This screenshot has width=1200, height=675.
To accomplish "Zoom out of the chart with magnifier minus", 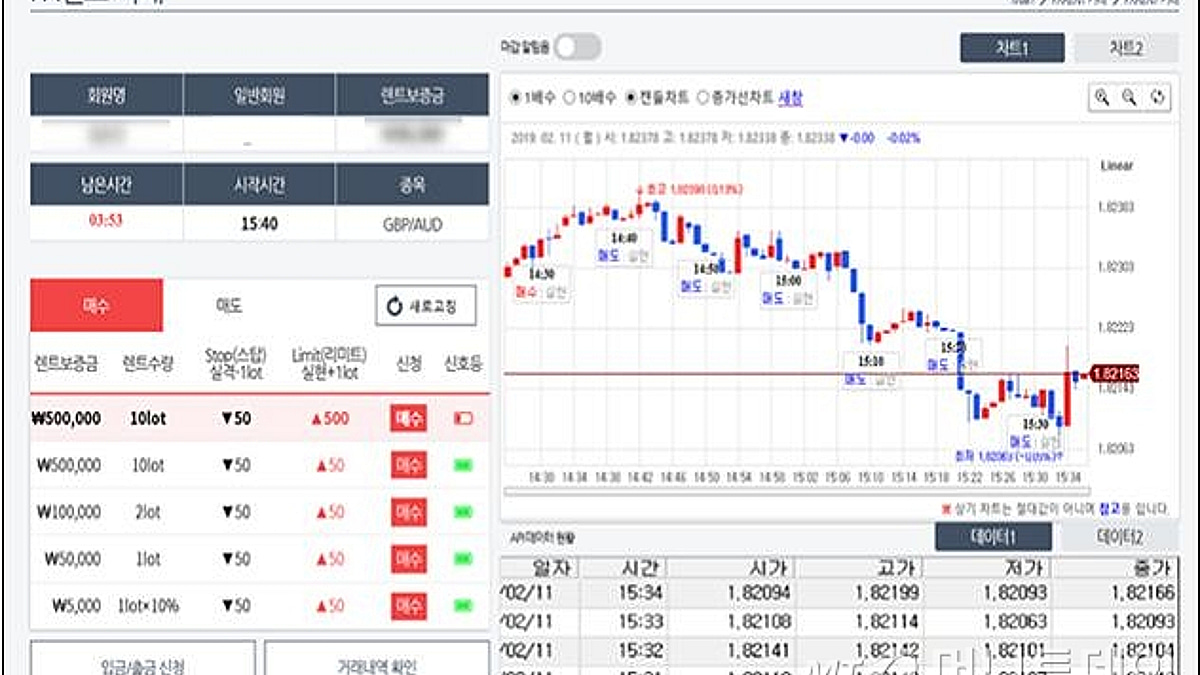I will click(x=1129, y=97).
